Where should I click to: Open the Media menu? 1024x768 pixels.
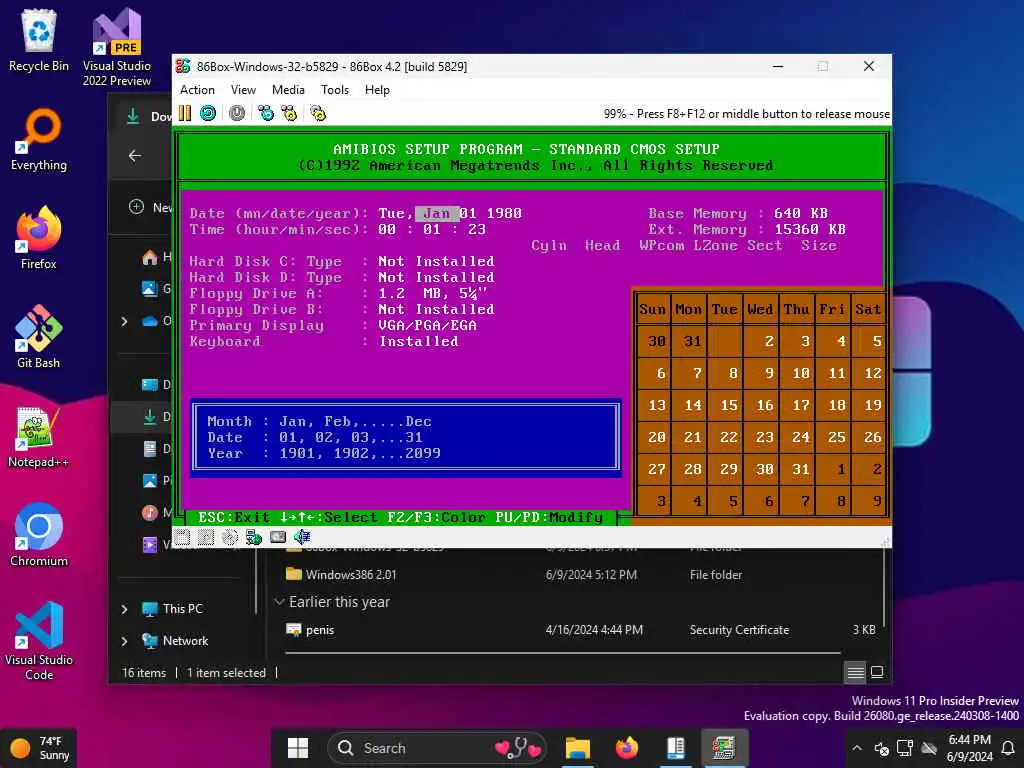[x=288, y=90]
